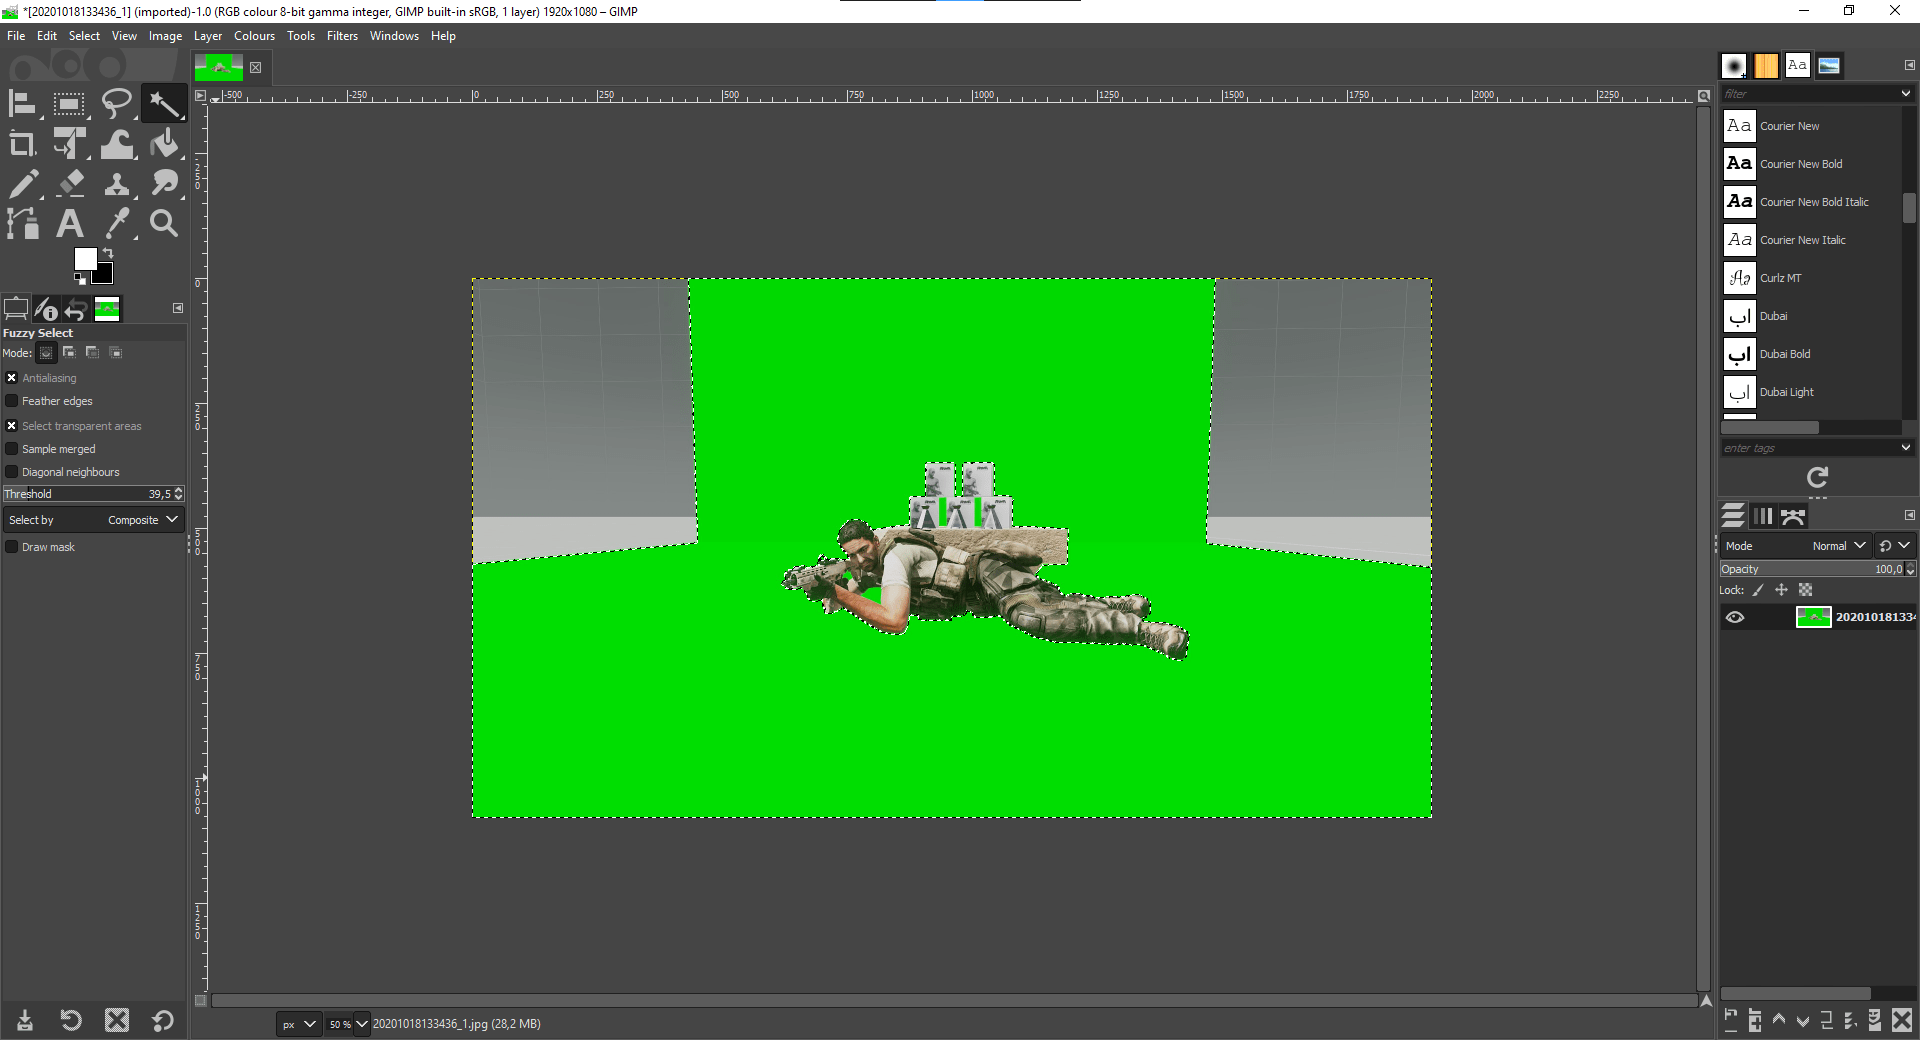Set selection mode to Add to selection
The height and width of the screenshot is (1040, 1920).
click(69, 352)
